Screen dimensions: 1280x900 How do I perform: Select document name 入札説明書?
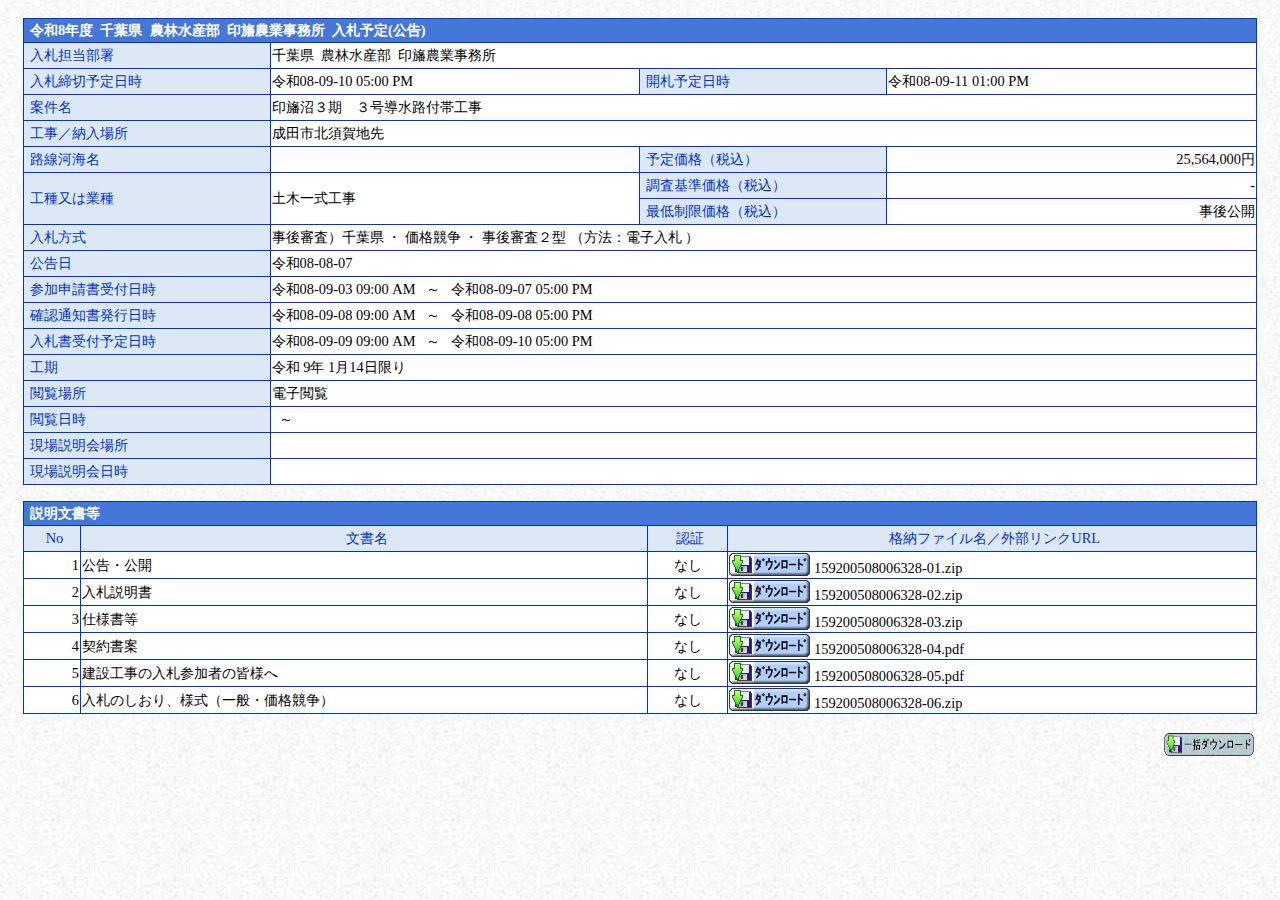(x=117, y=593)
